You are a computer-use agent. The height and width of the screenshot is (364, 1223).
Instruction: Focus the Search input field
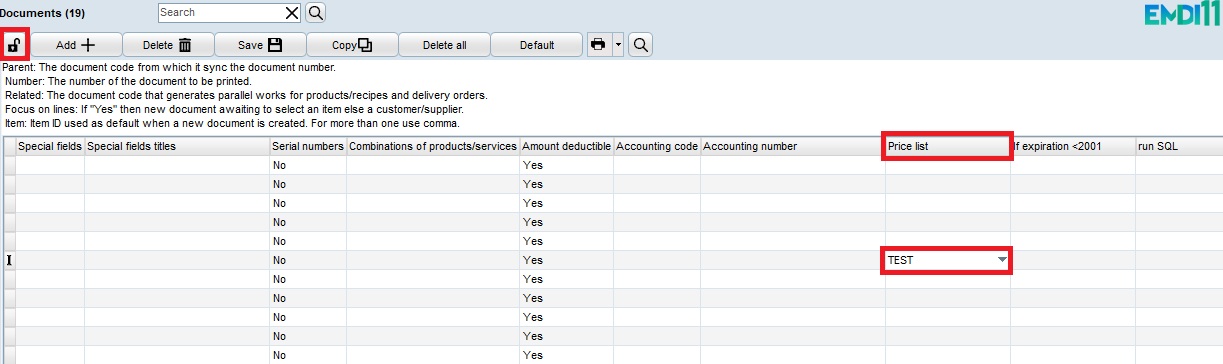221,13
